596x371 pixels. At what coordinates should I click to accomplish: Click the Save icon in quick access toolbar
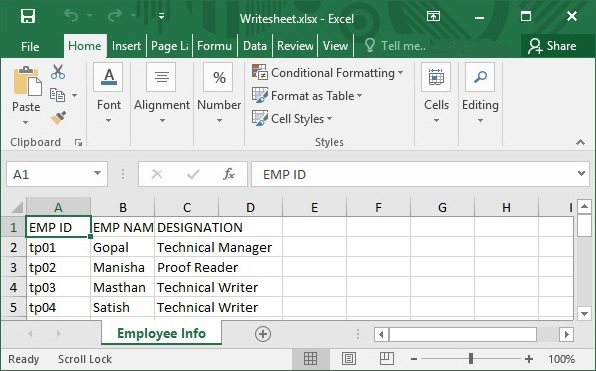tap(28, 16)
